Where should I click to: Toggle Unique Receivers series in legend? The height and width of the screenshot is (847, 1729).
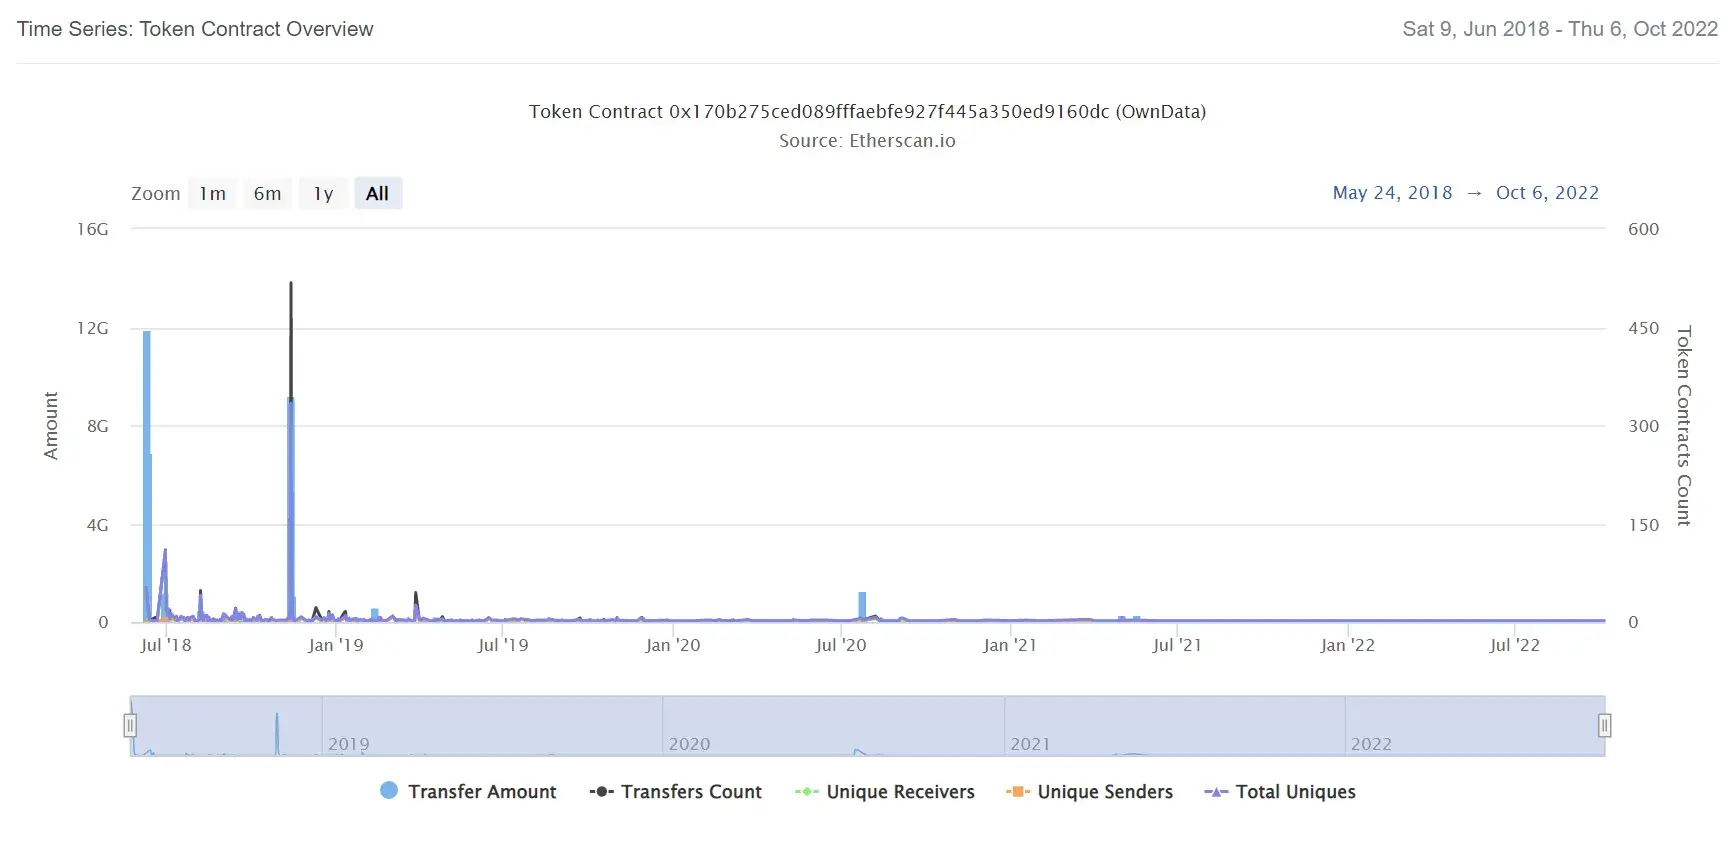[x=885, y=791]
